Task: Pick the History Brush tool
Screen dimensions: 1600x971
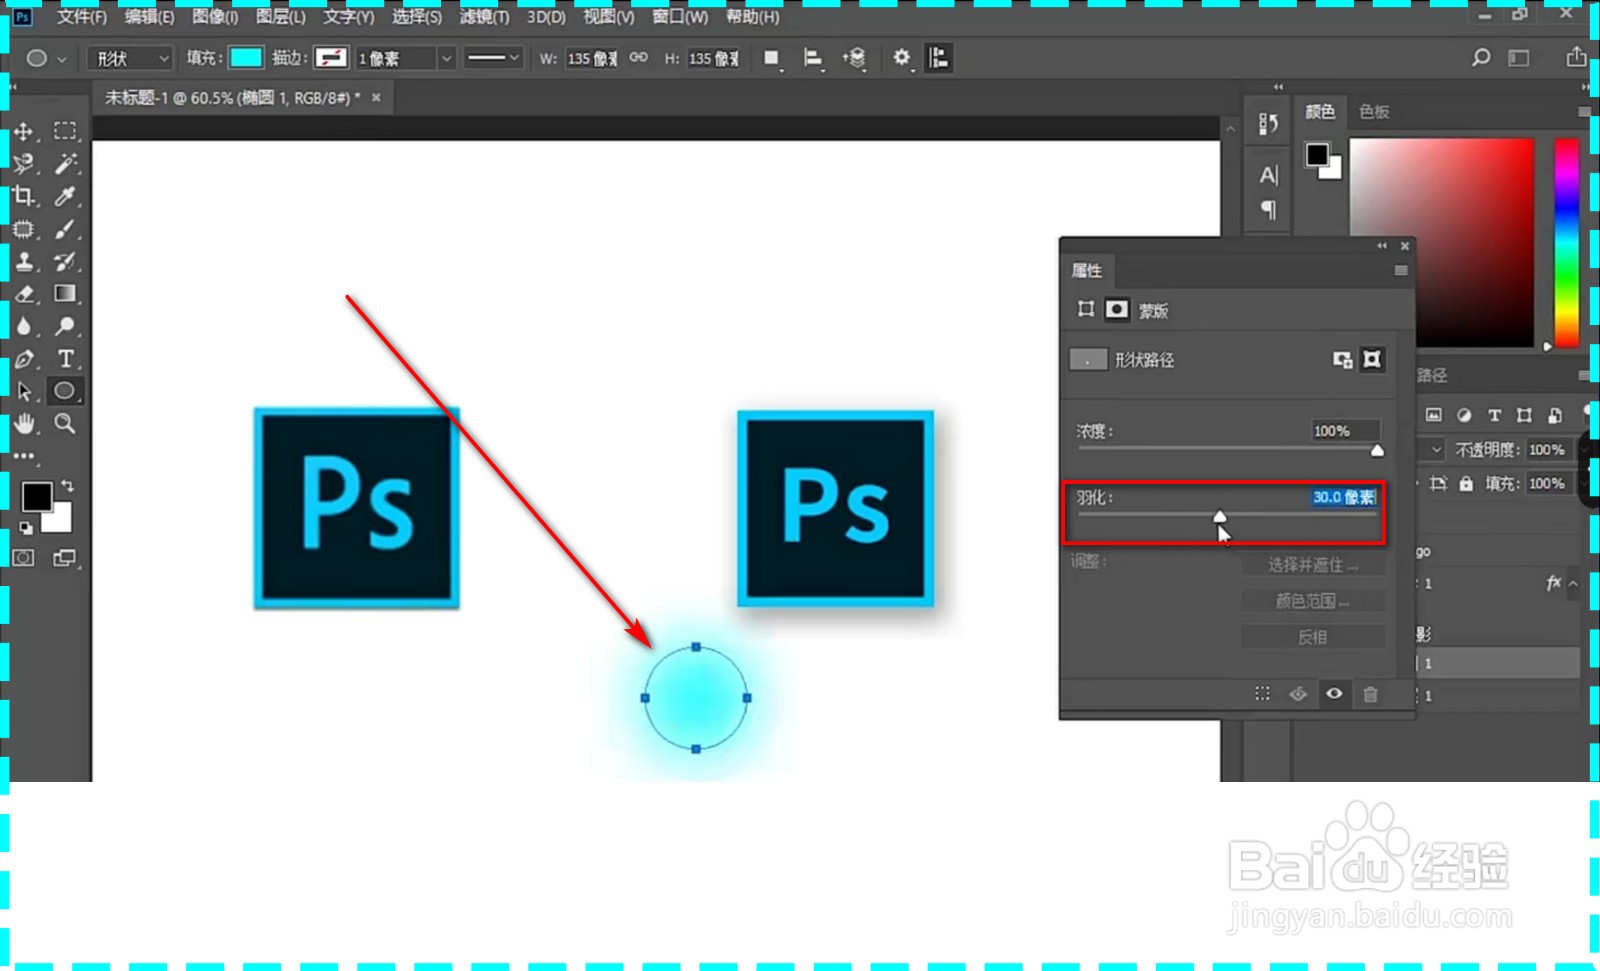Action: point(65,262)
